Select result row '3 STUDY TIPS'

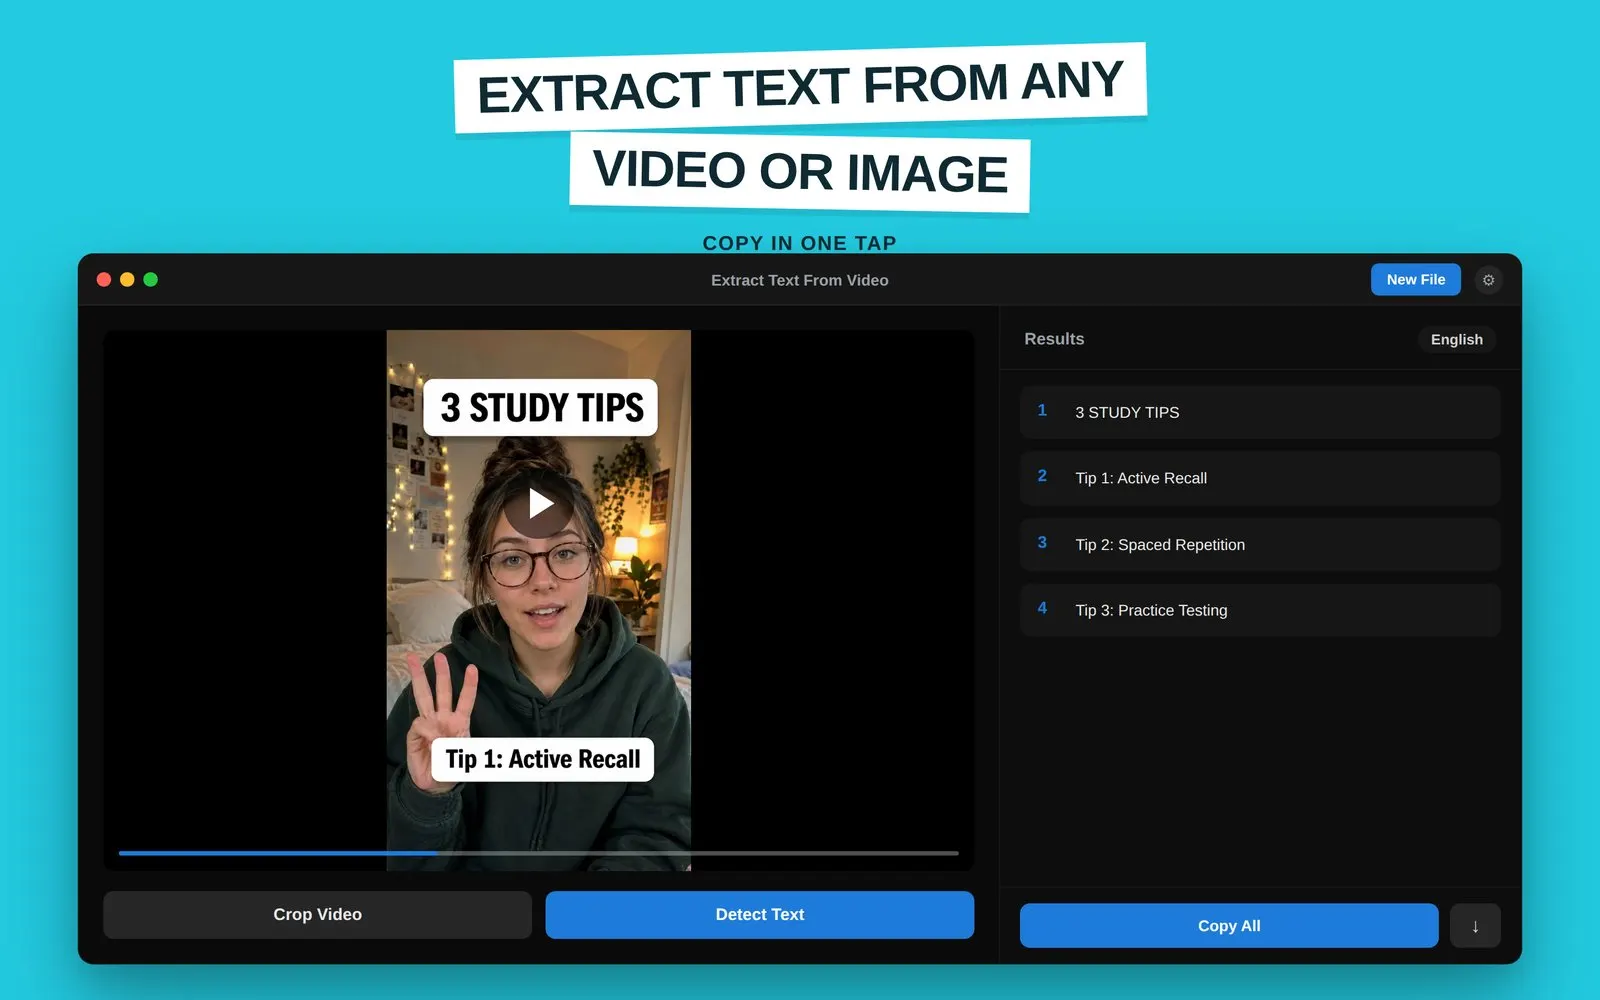(x=1260, y=412)
